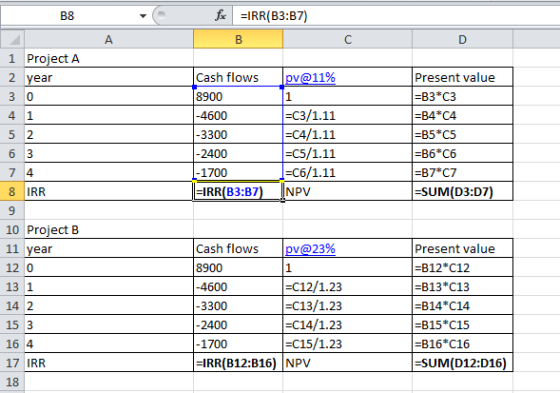Click cell with =B6*C6
560x393 pixels.
(x=462, y=153)
